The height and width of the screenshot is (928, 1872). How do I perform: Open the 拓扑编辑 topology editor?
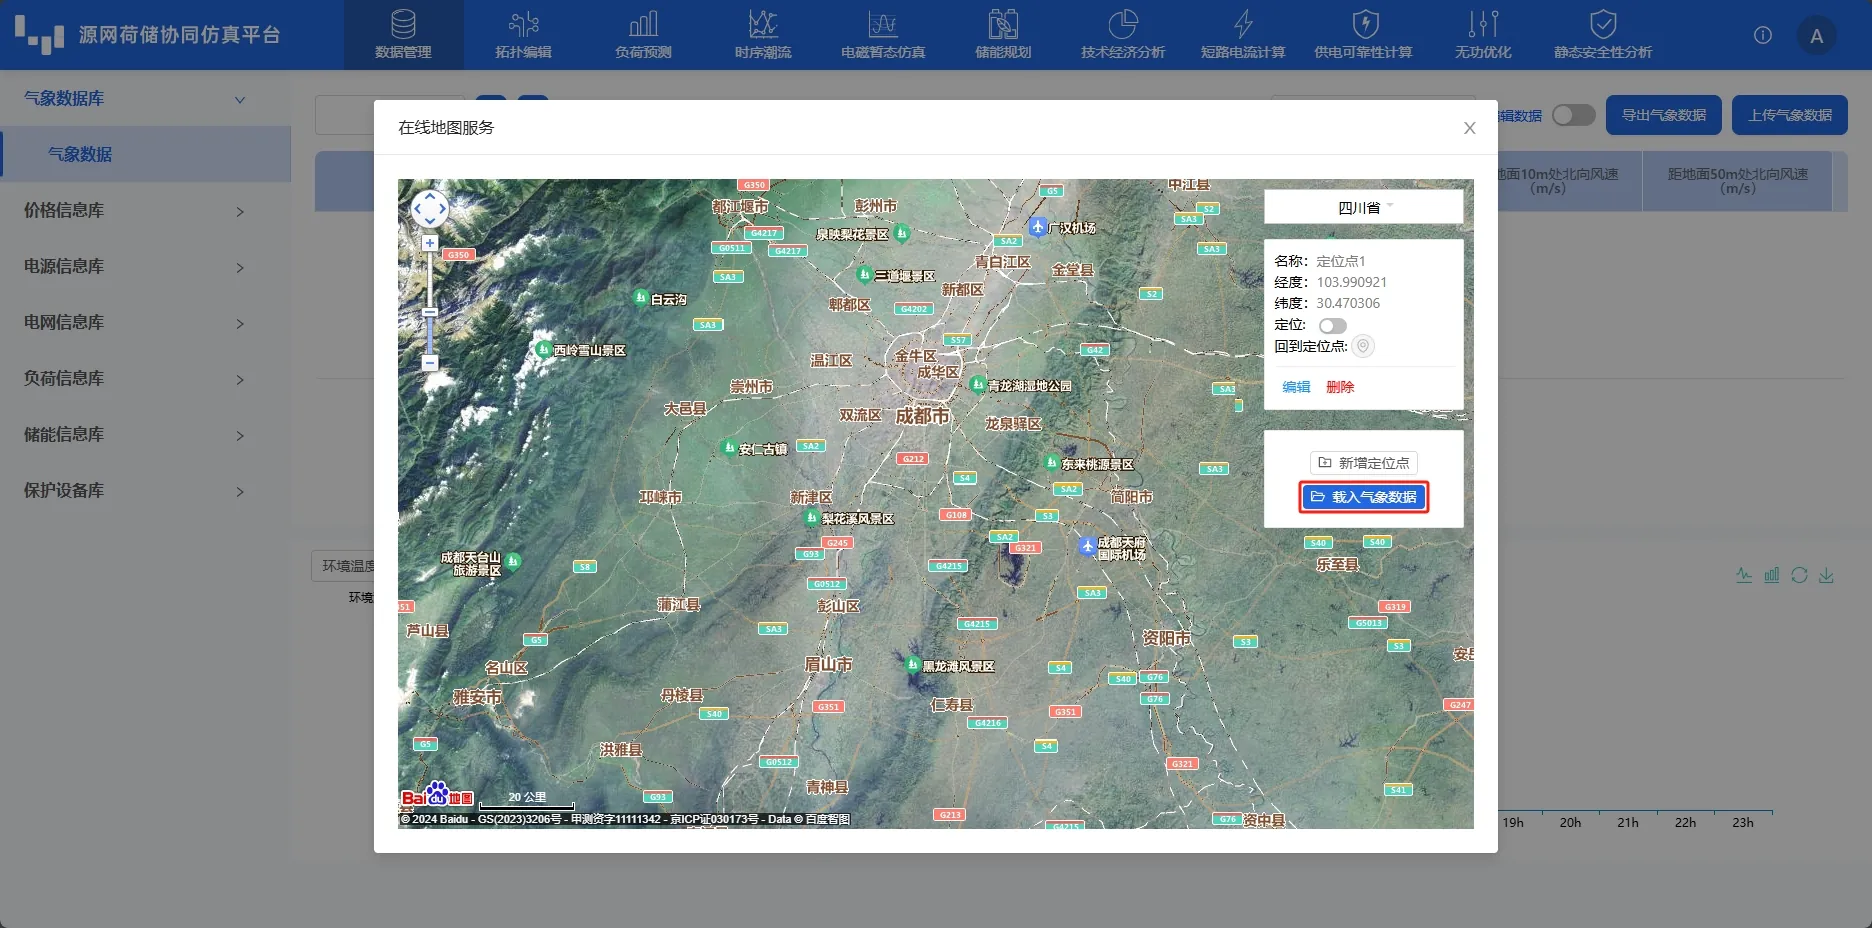coord(523,35)
